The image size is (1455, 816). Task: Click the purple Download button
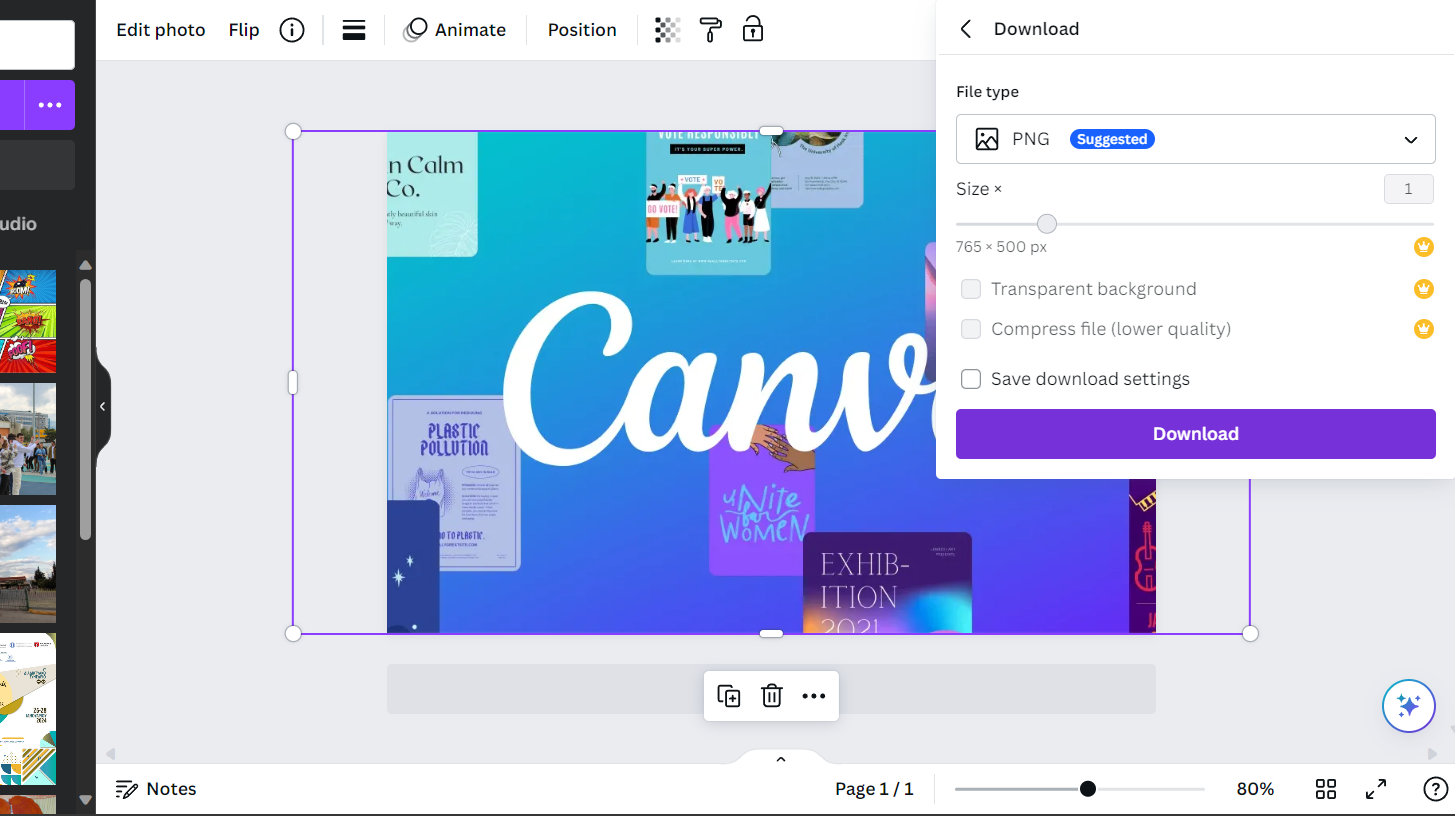click(x=1195, y=434)
